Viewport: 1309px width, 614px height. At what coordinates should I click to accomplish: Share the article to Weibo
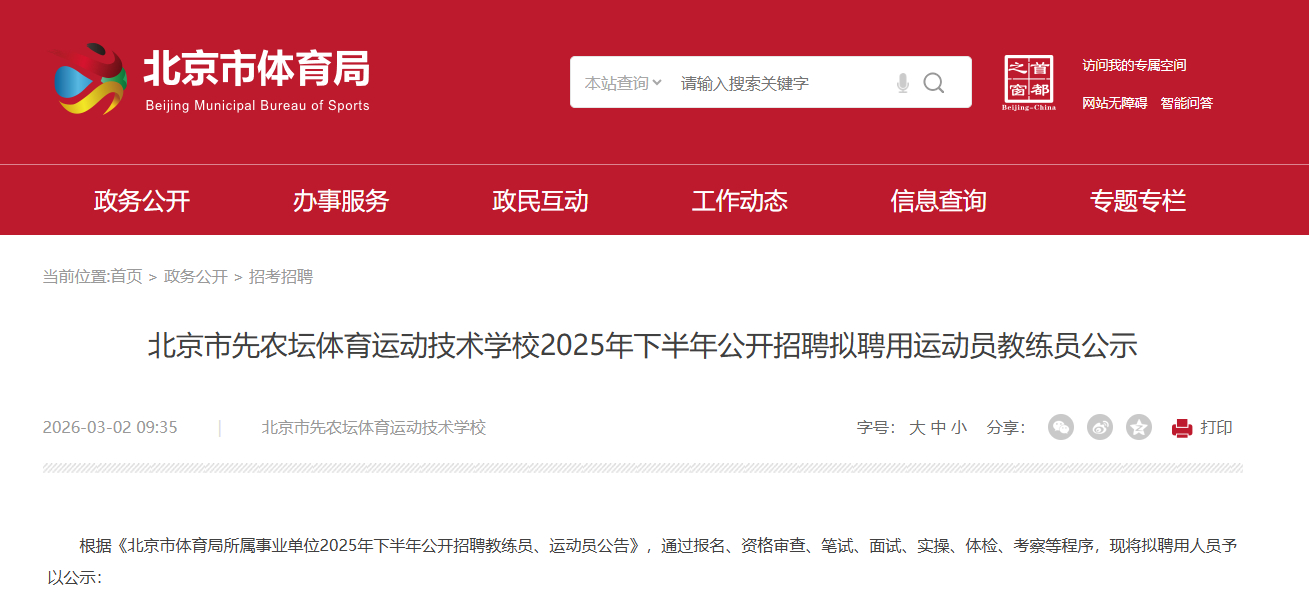coord(1100,427)
